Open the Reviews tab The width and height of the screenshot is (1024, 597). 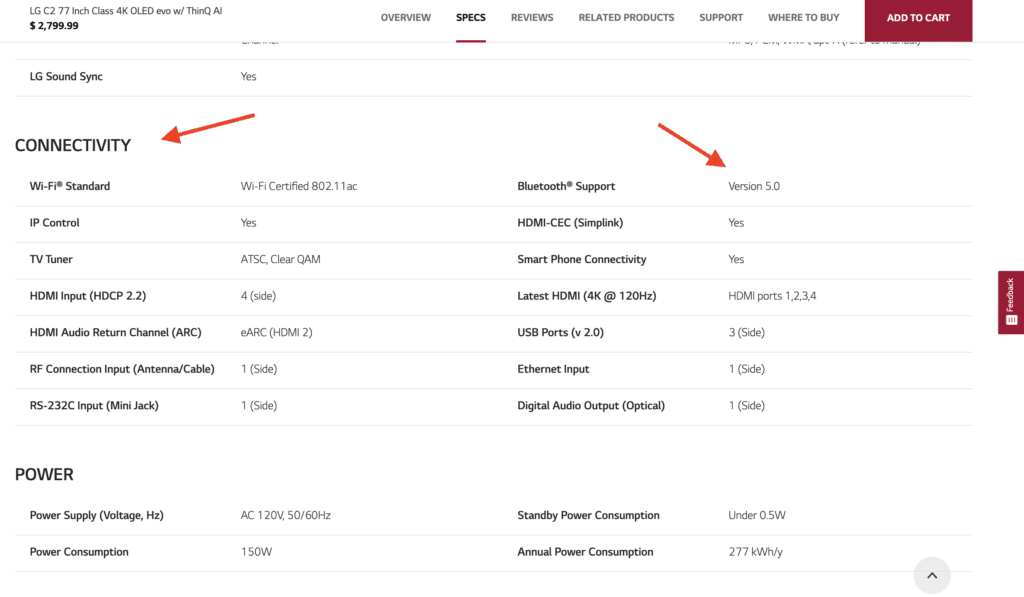532,18
